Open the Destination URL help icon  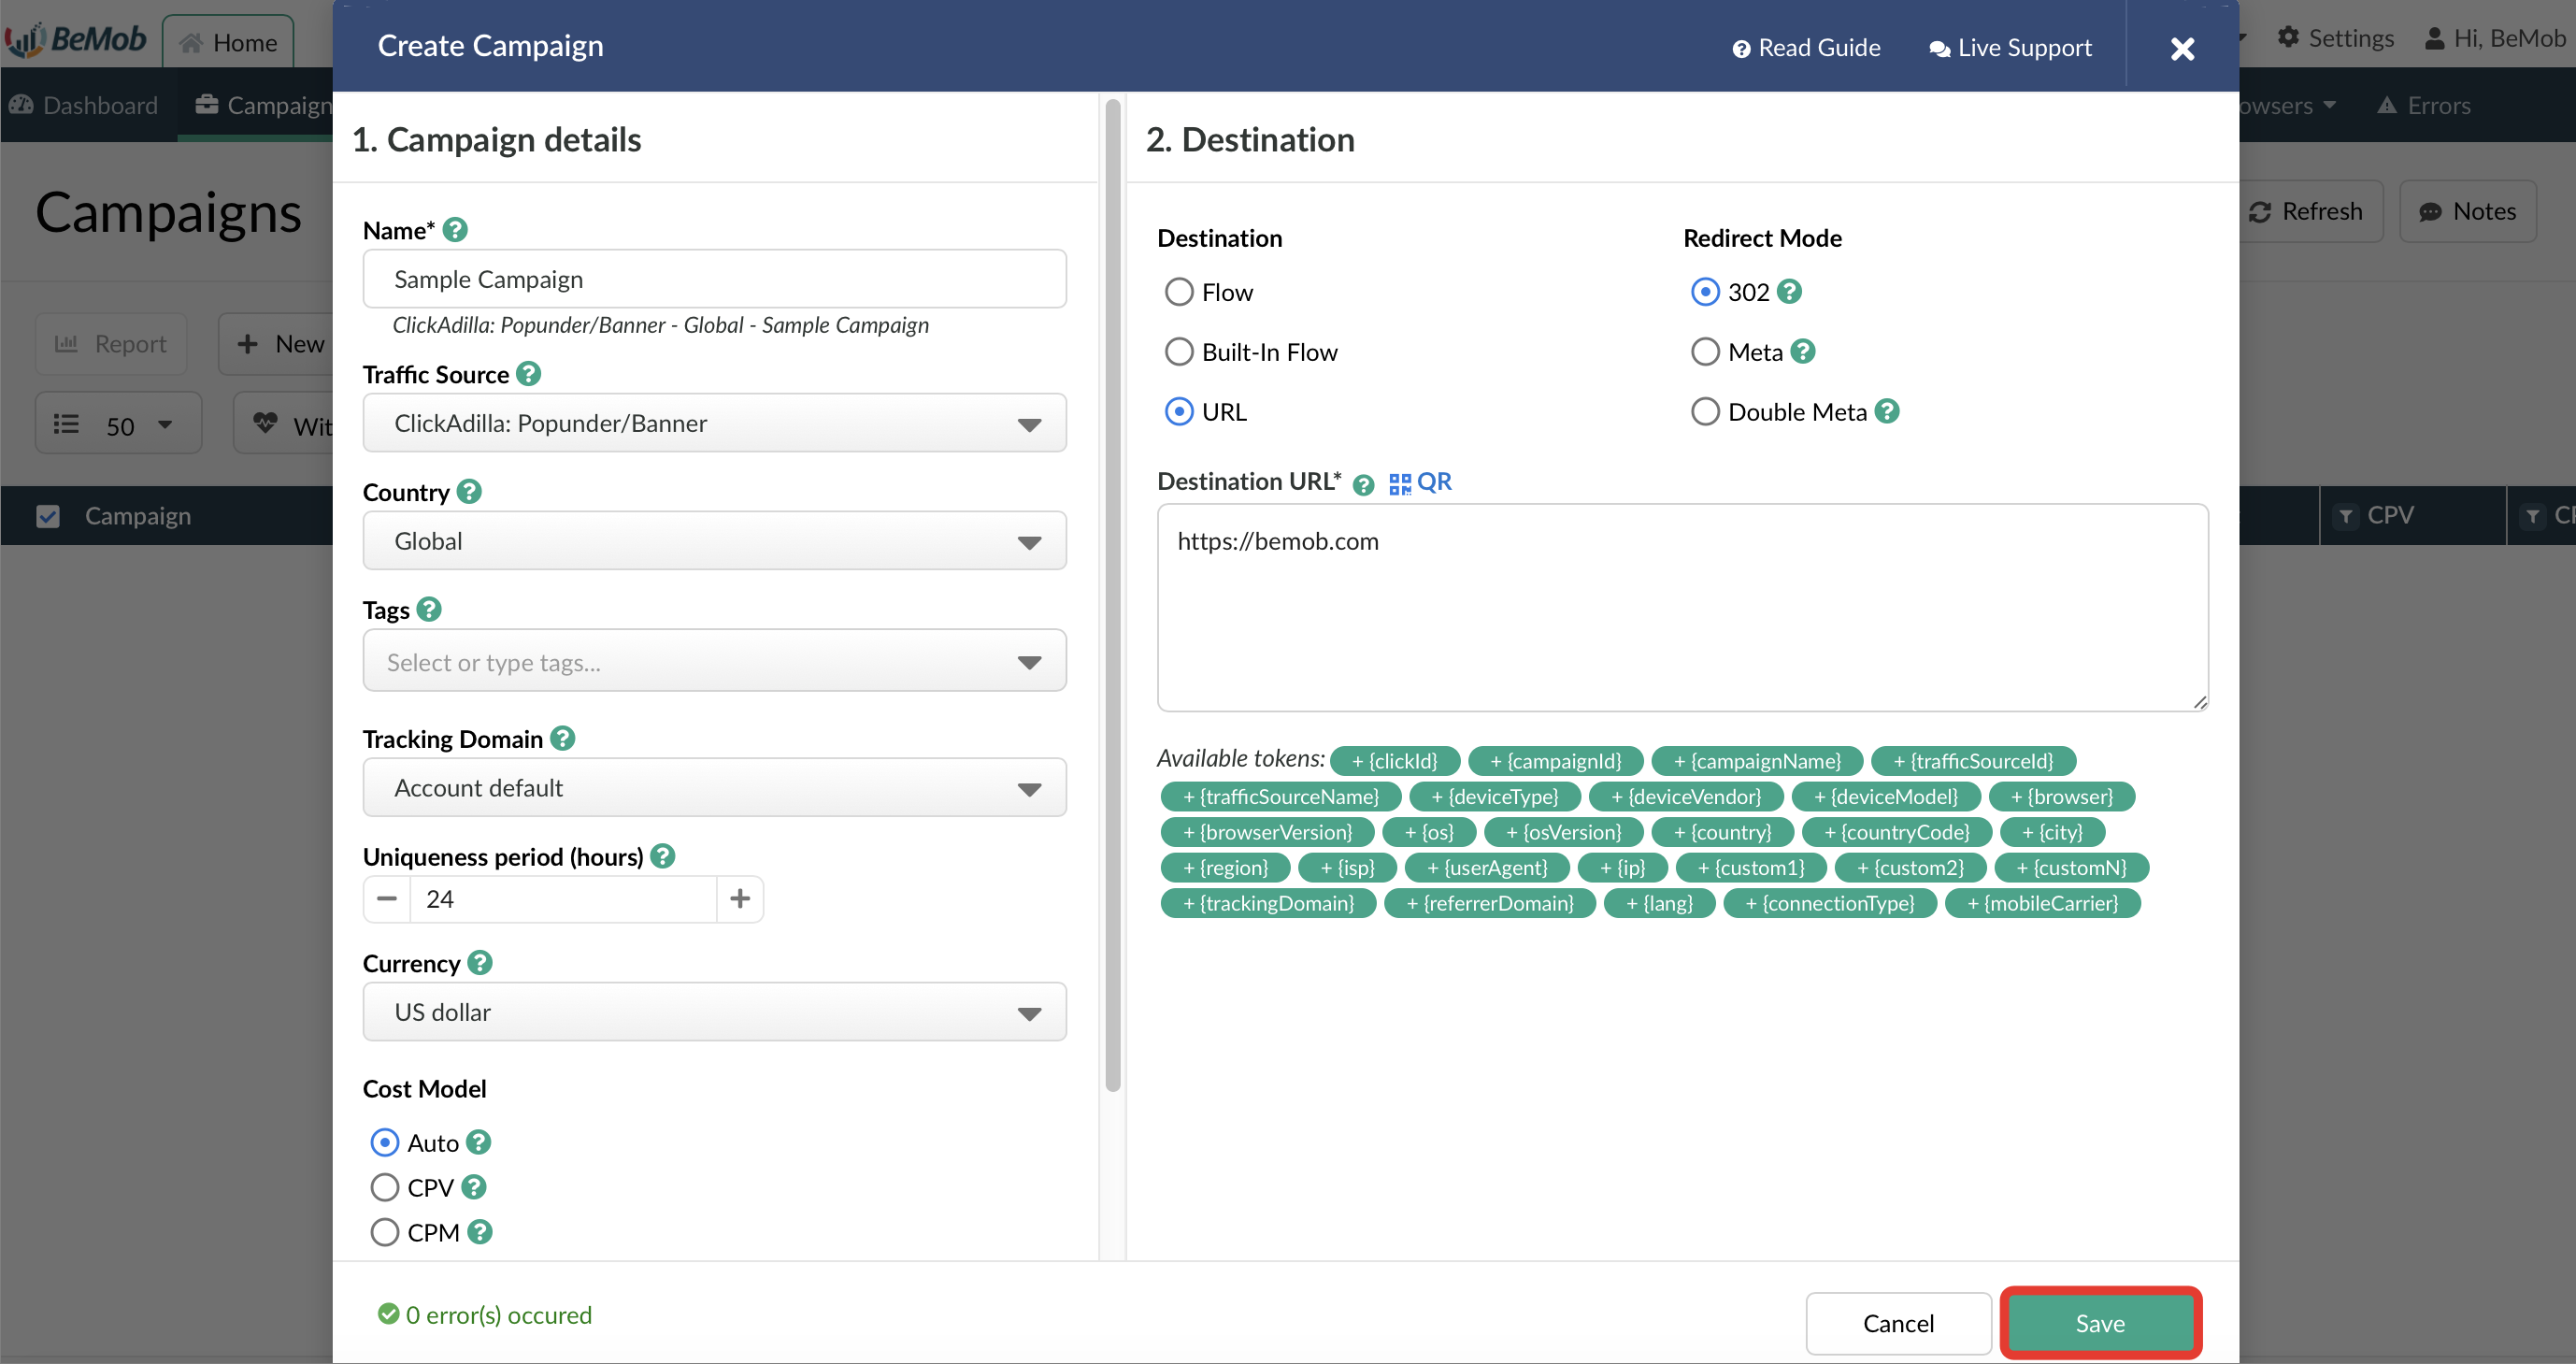click(1363, 485)
